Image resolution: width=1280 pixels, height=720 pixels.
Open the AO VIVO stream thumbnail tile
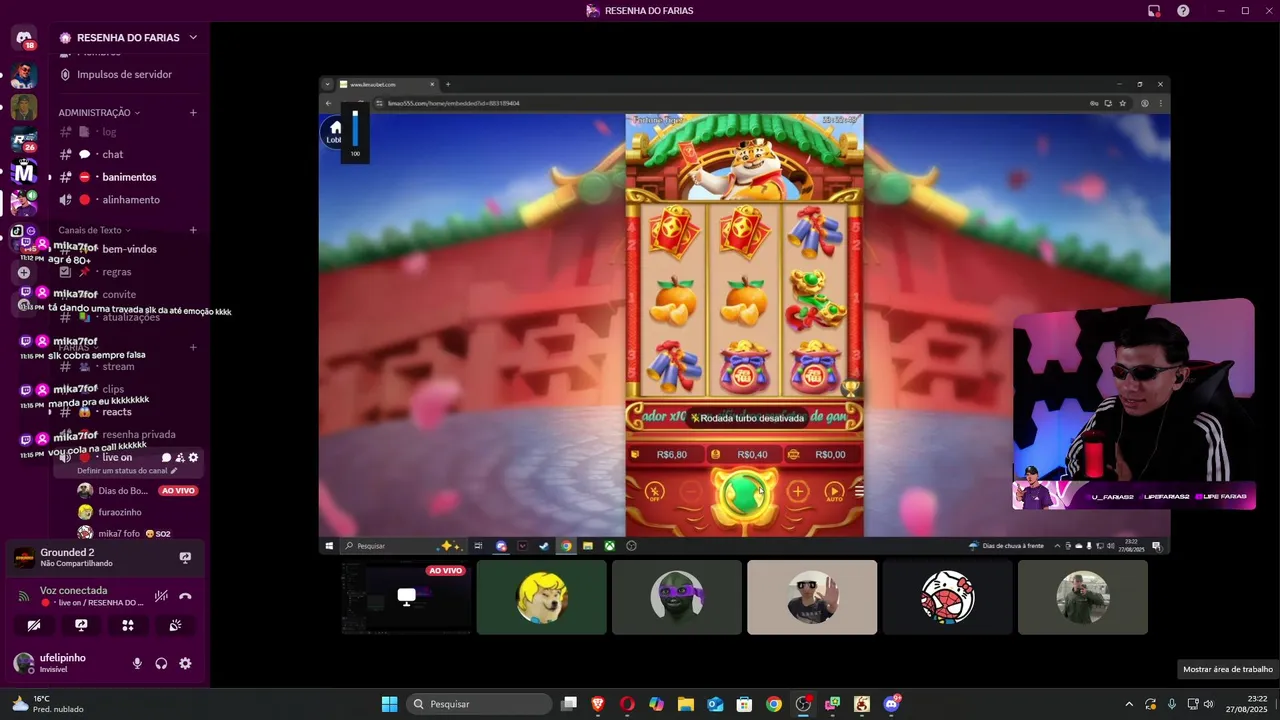(406, 597)
